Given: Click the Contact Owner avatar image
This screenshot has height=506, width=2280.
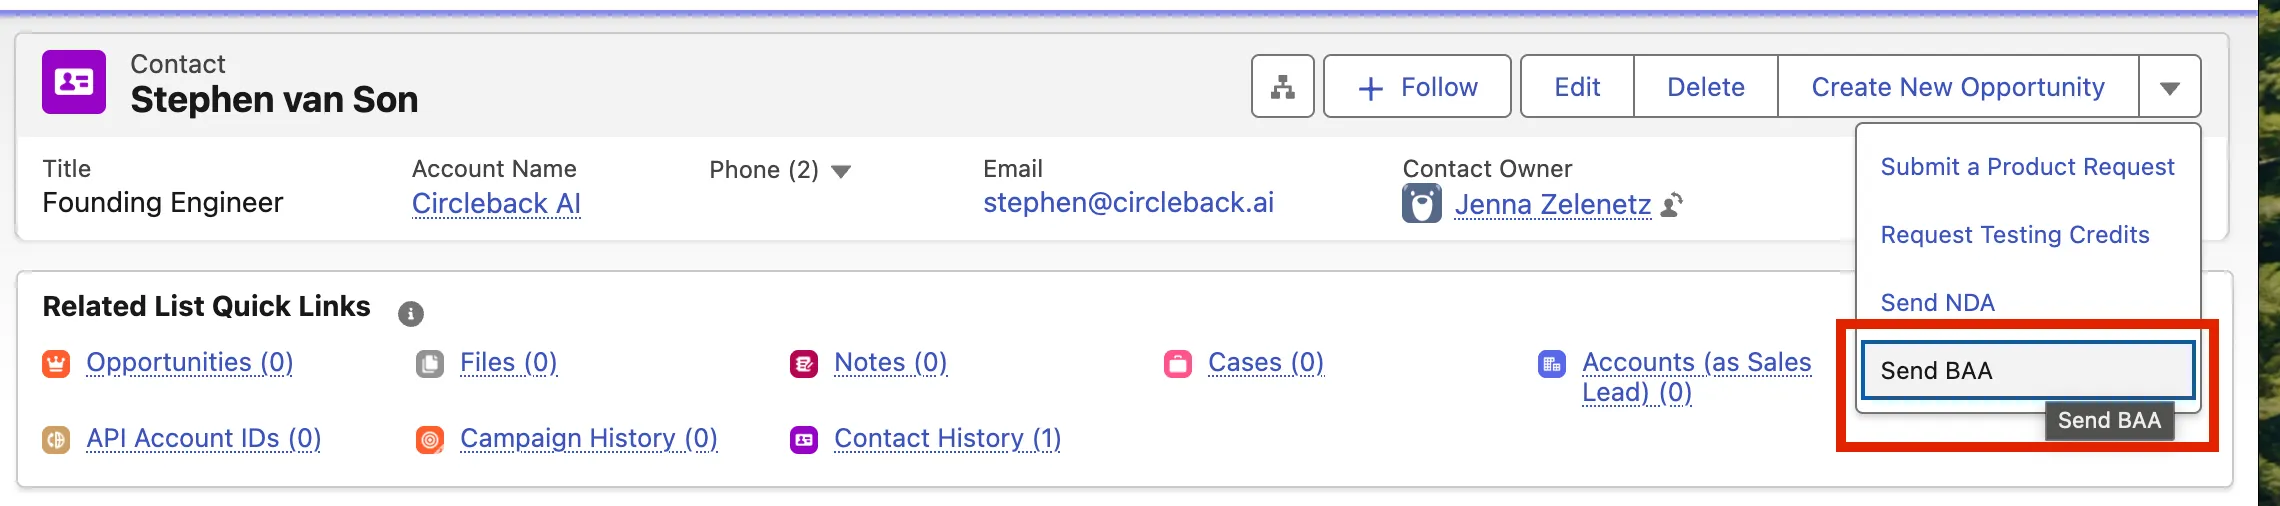Looking at the screenshot, I should (1421, 204).
